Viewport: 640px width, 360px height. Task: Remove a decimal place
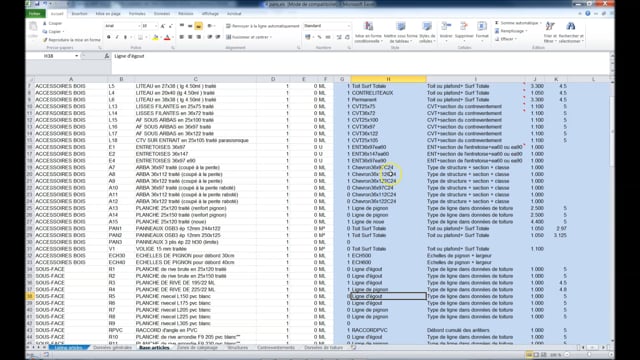coord(347,37)
